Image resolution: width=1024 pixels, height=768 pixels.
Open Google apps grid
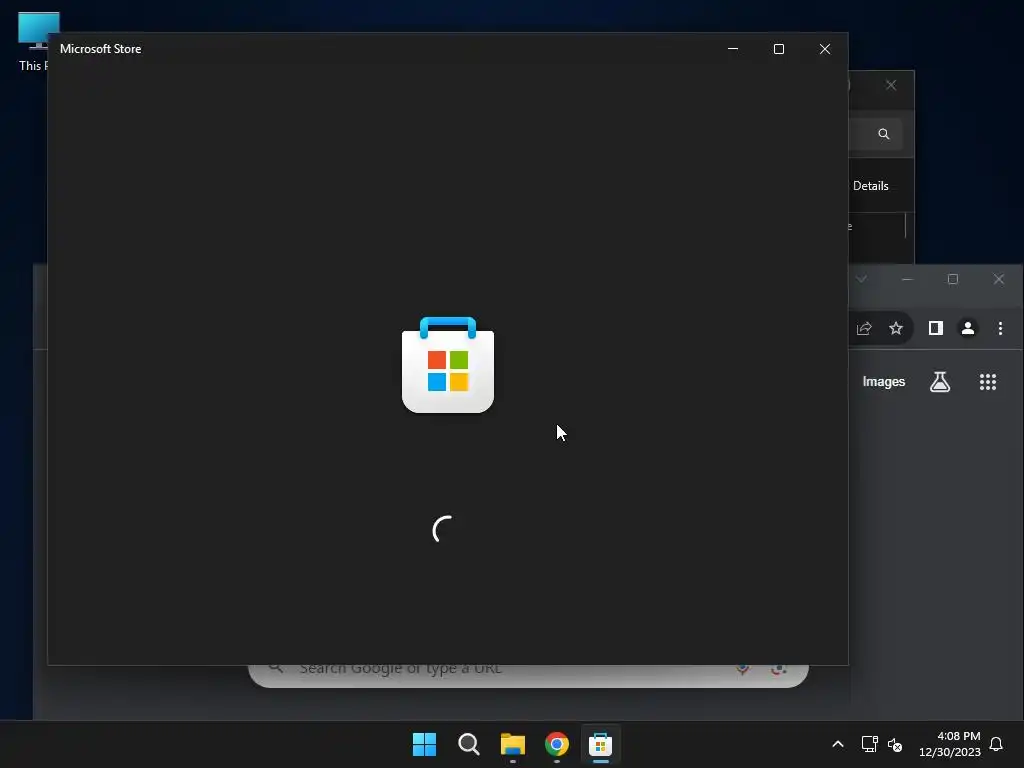coord(987,382)
